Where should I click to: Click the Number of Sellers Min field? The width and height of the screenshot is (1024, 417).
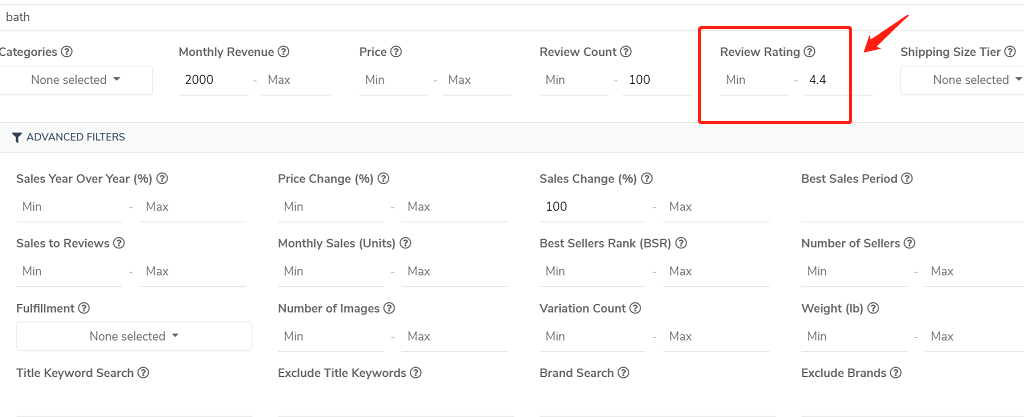point(854,271)
